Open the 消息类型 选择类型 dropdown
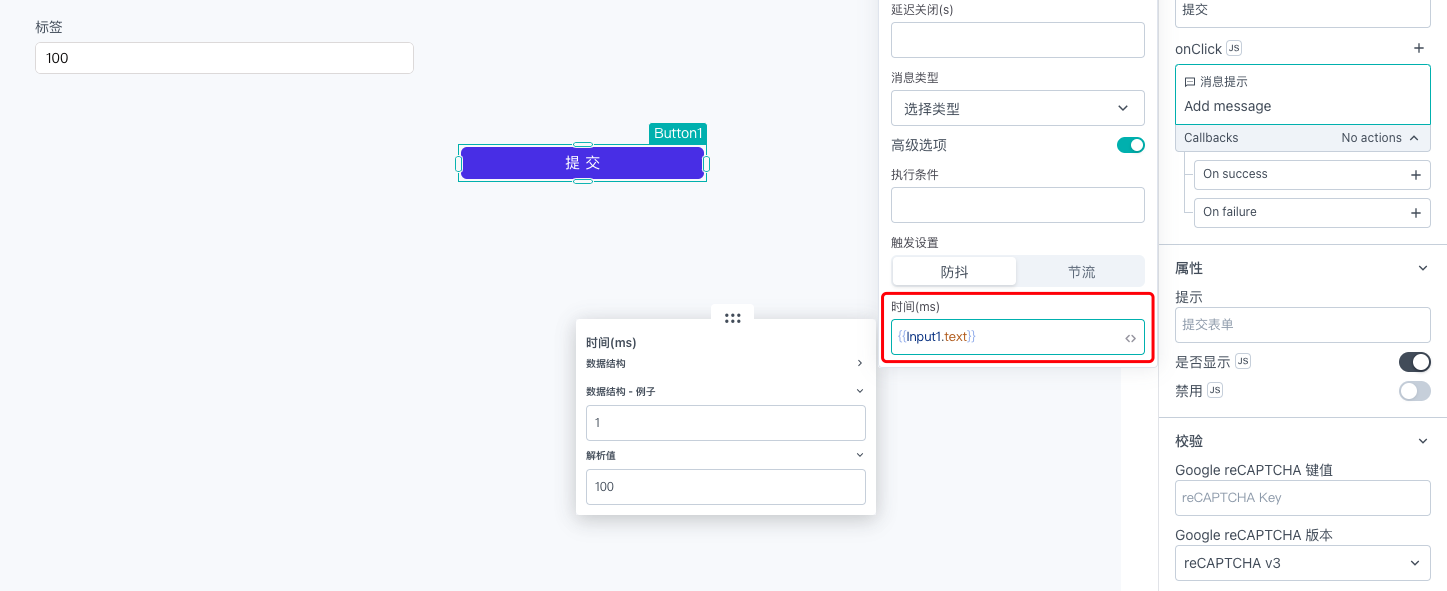The width and height of the screenshot is (1447, 591). [x=1017, y=108]
